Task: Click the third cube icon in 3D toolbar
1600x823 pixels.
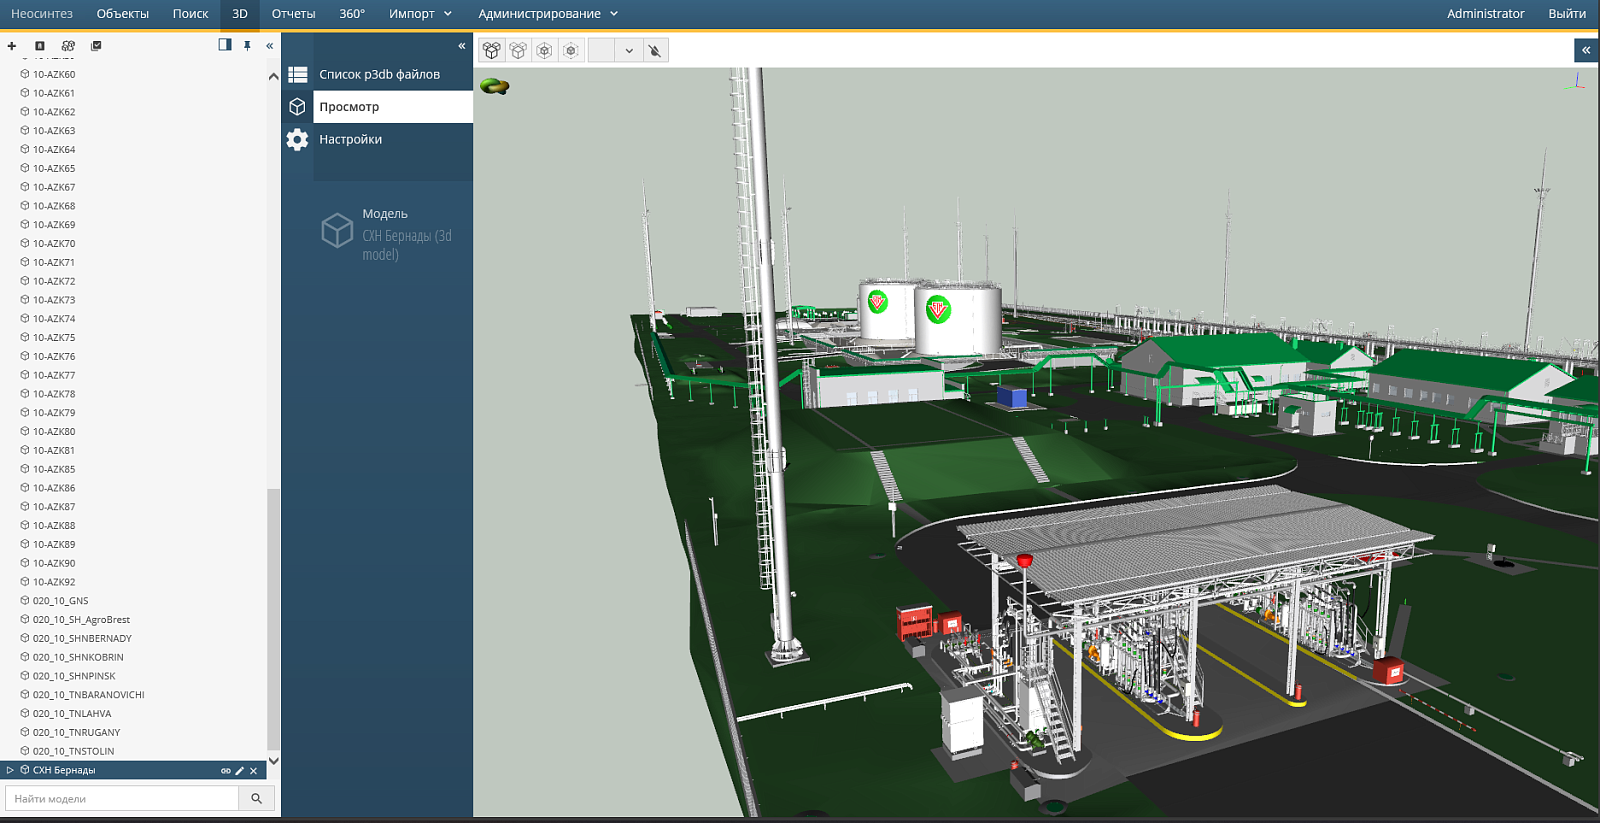Action: [544, 51]
